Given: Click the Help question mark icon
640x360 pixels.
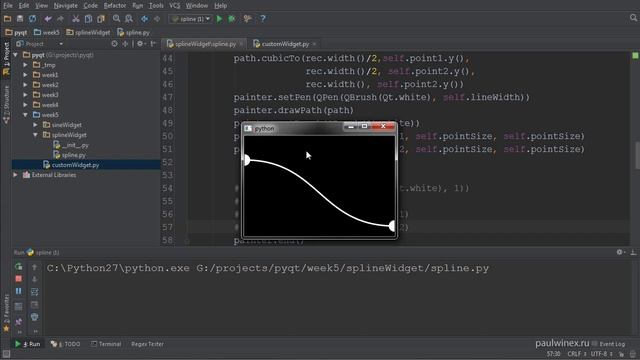Looking at the screenshot, I should coord(263,19).
